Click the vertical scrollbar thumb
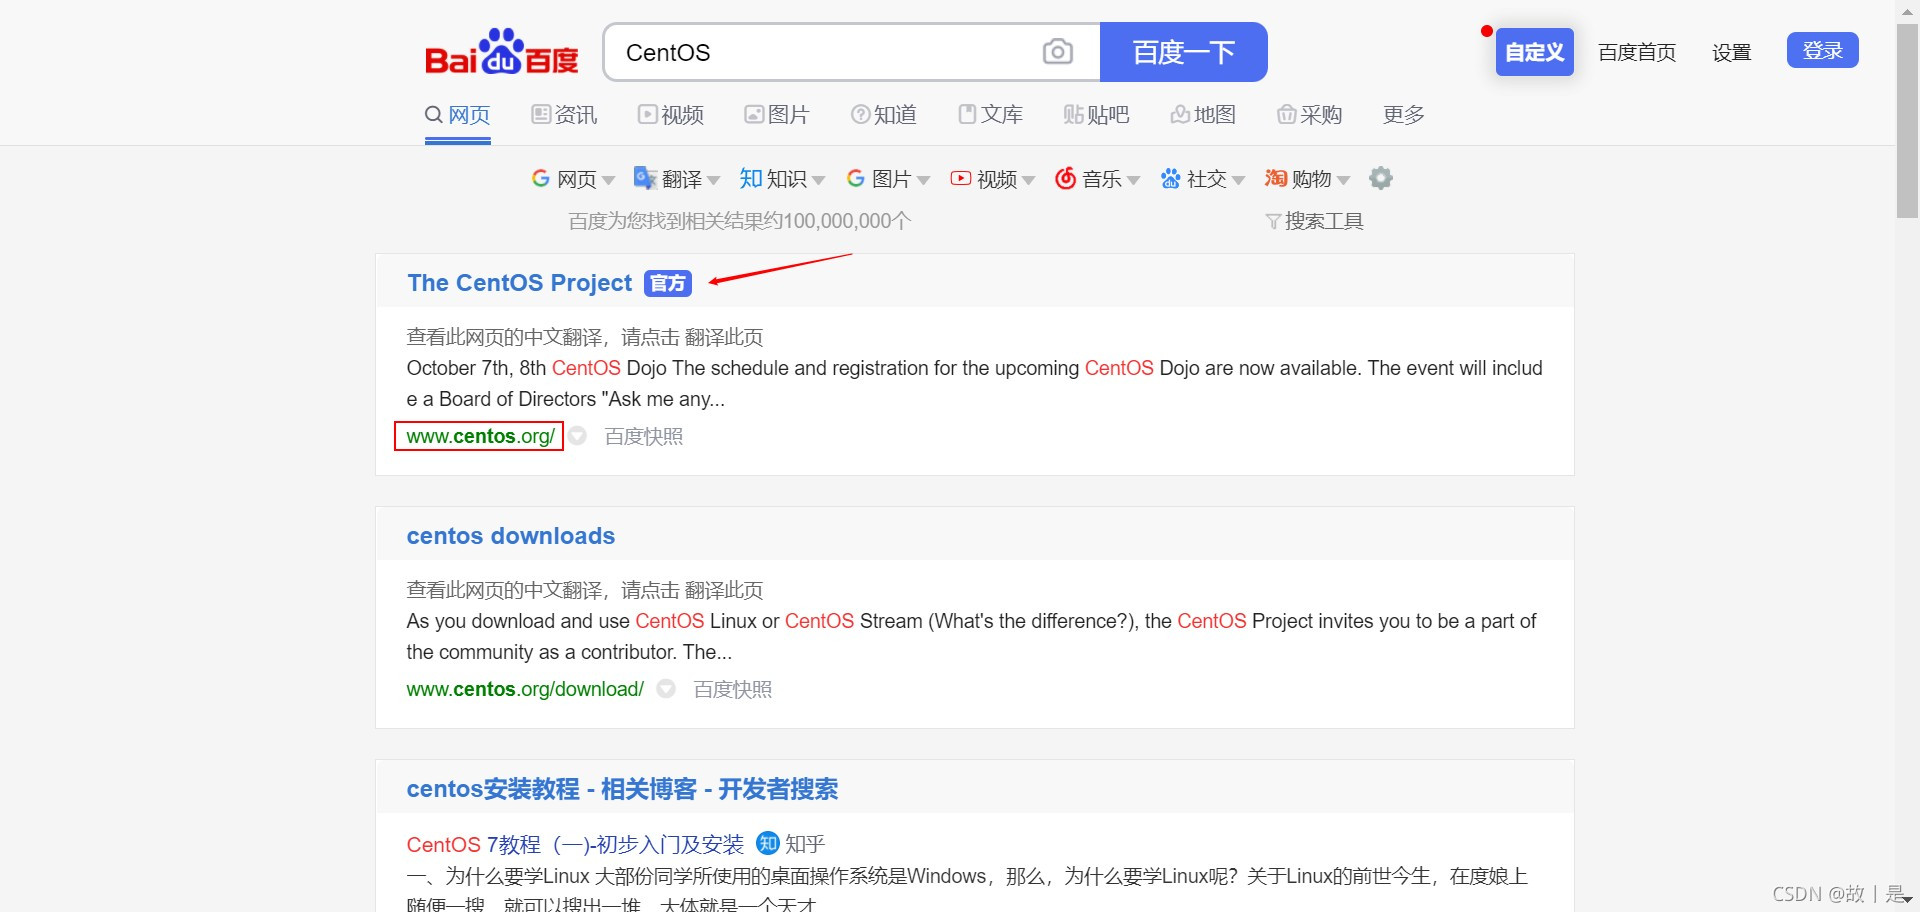This screenshot has width=1920, height=912. click(x=1908, y=120)
